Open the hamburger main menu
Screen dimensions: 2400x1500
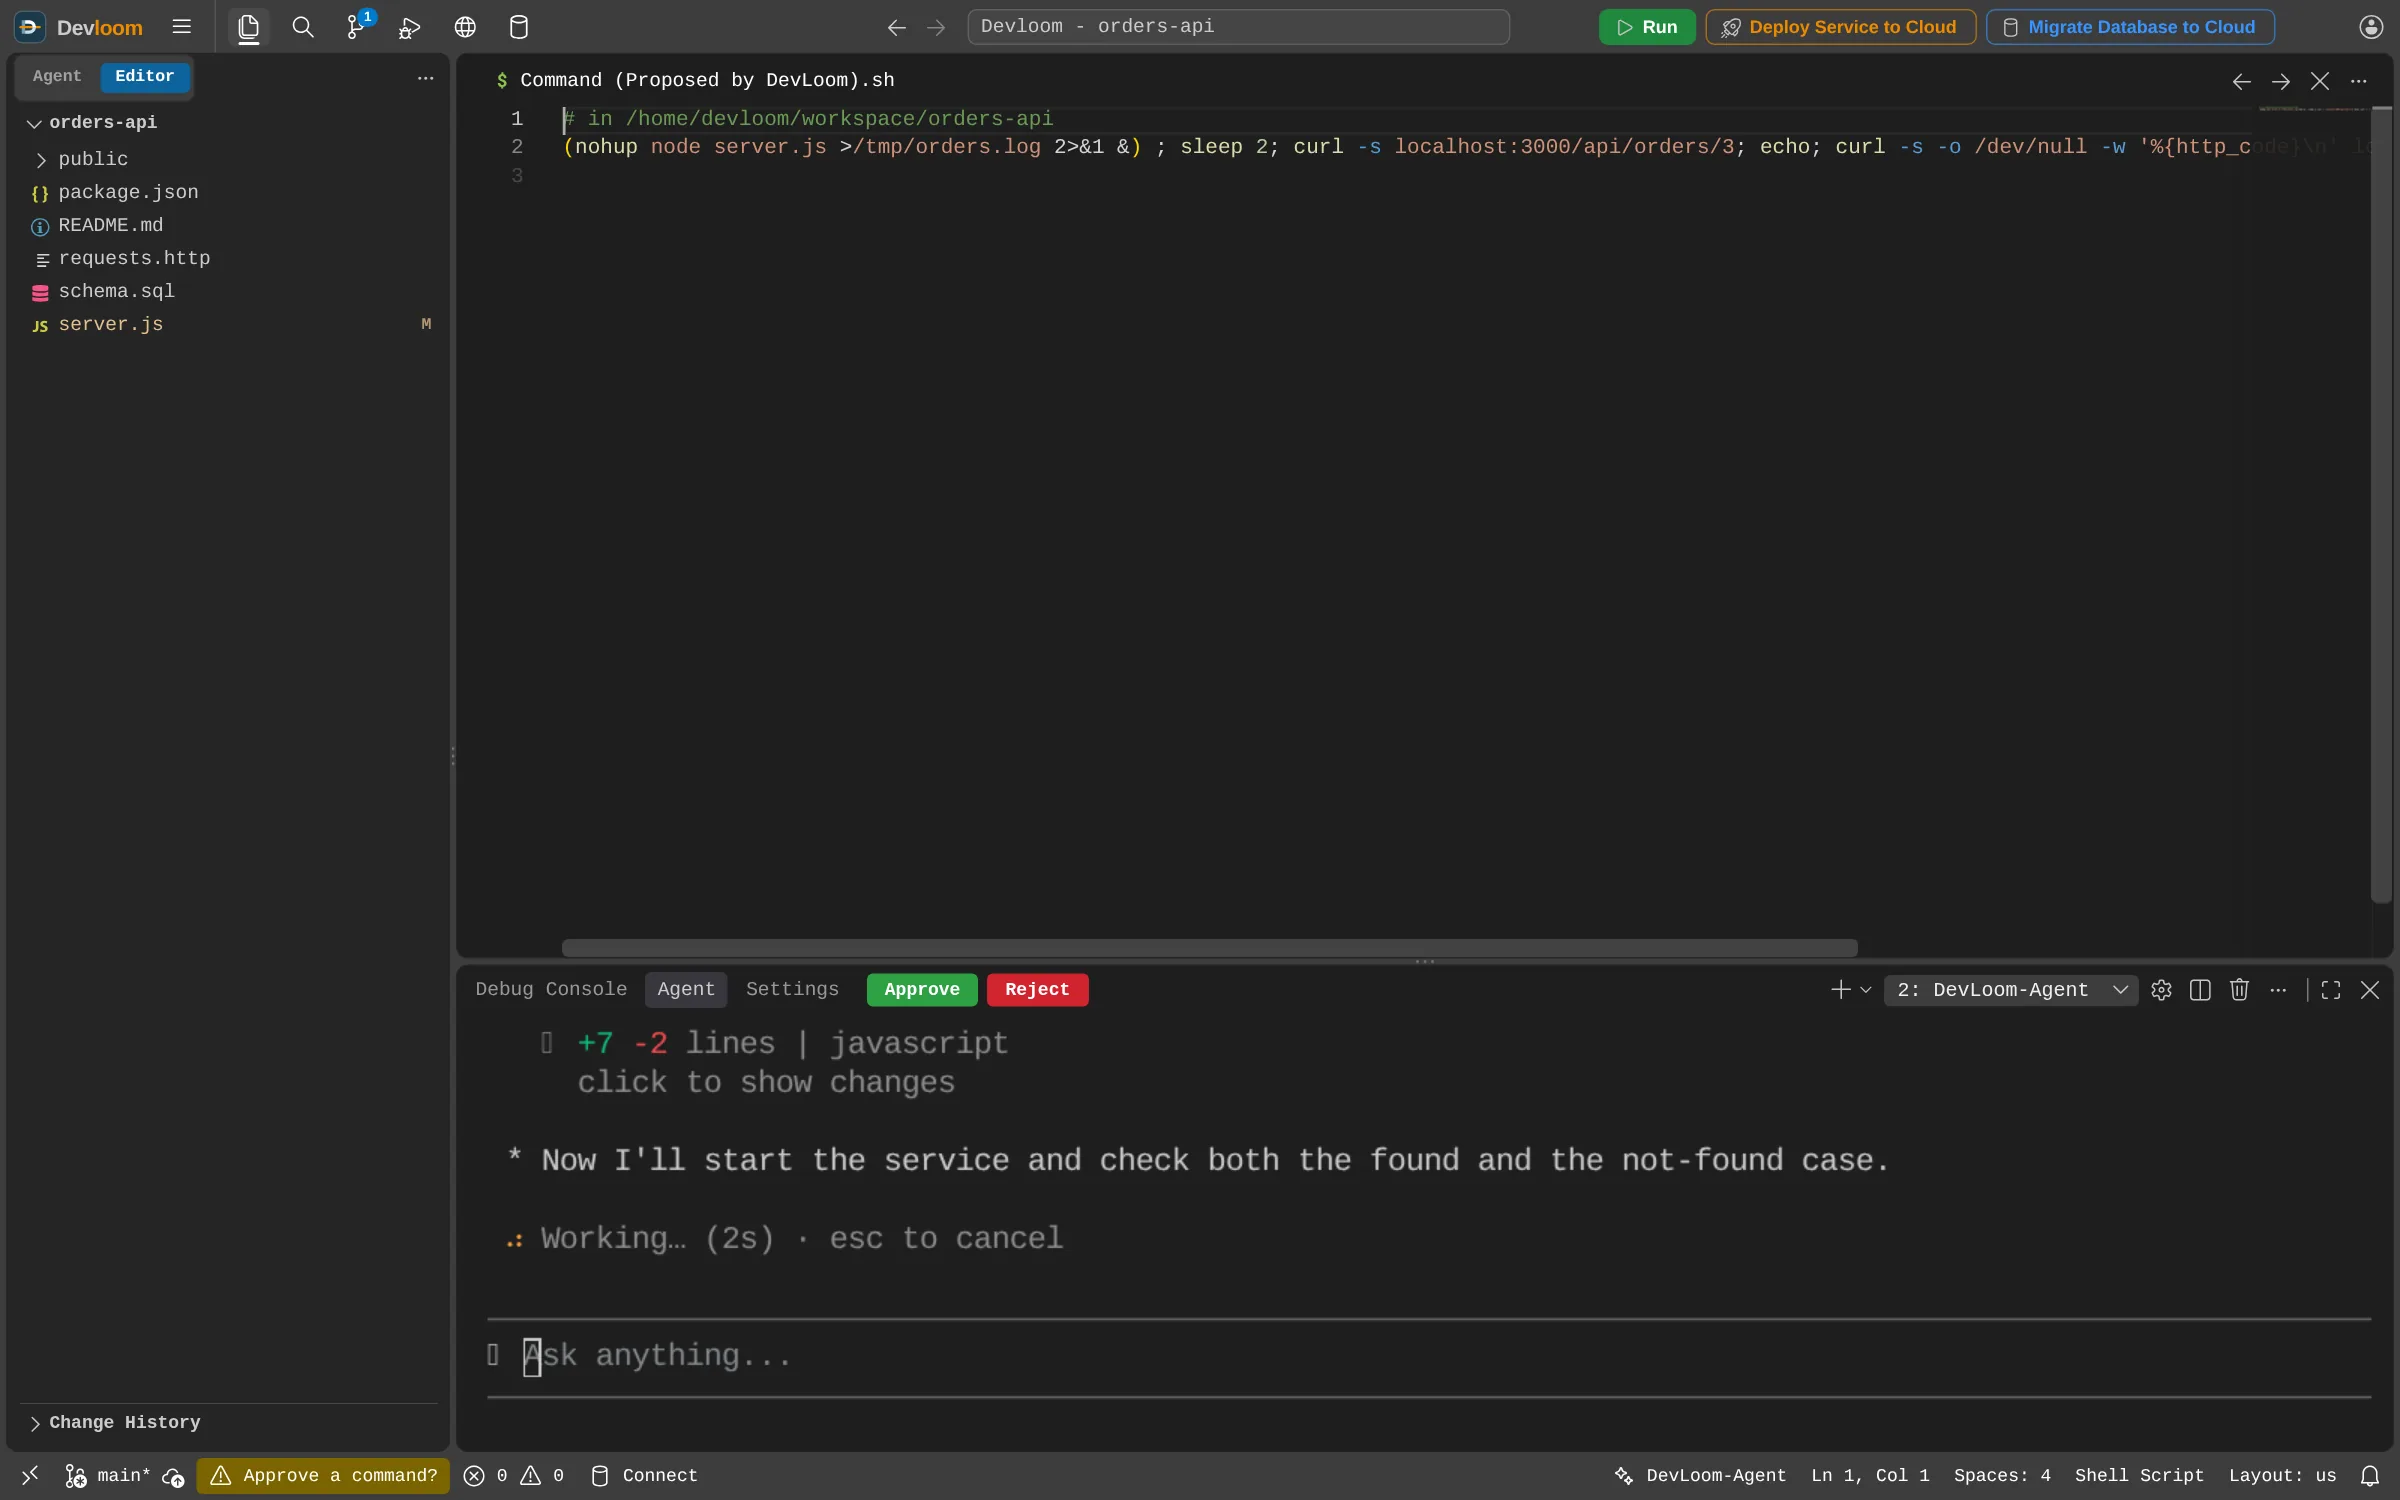click(x=181, y=27)
